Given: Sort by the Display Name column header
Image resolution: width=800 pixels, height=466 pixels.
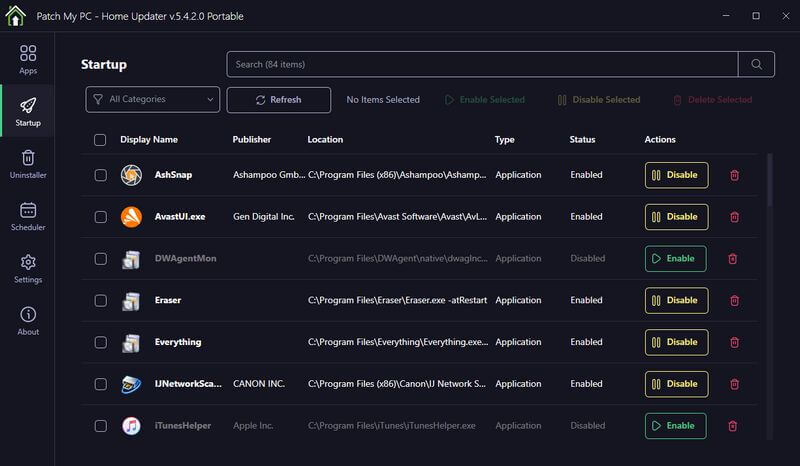Looking at the screenshot, I should click(x=149, y=140).
